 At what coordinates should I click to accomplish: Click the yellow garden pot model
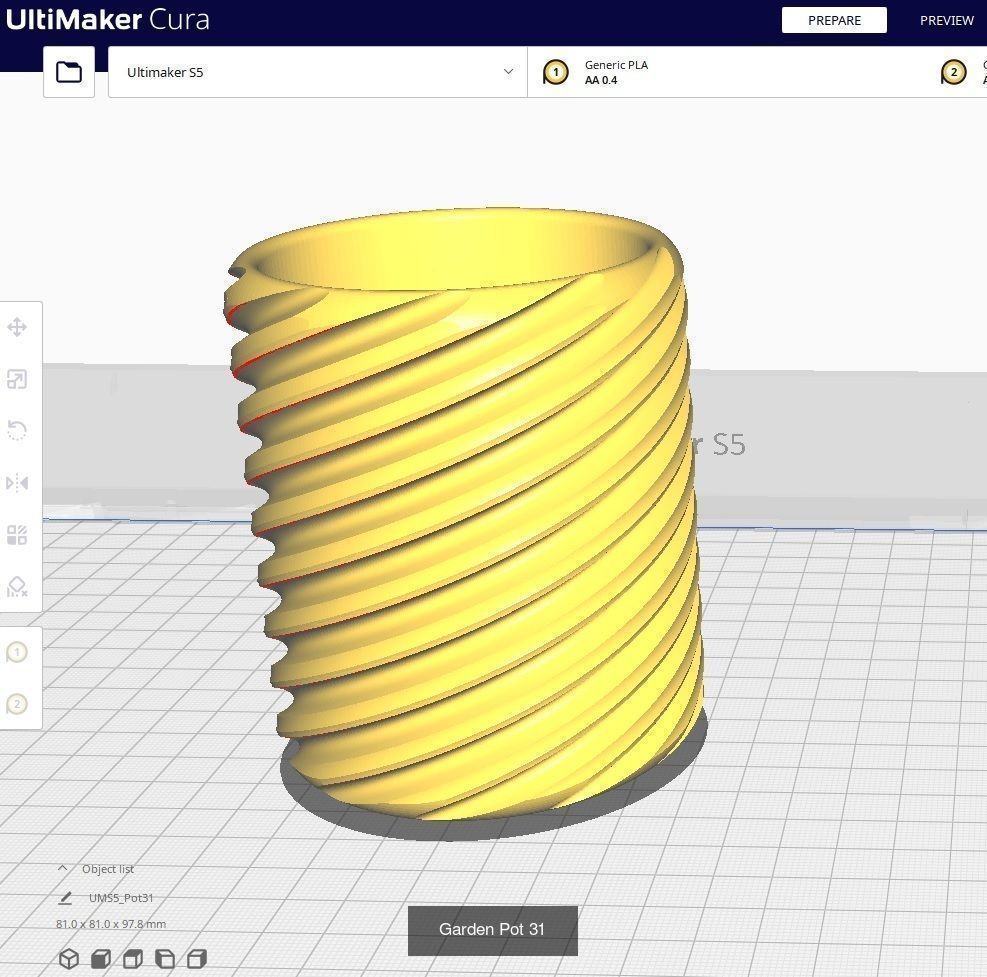(x=466, y=516)
